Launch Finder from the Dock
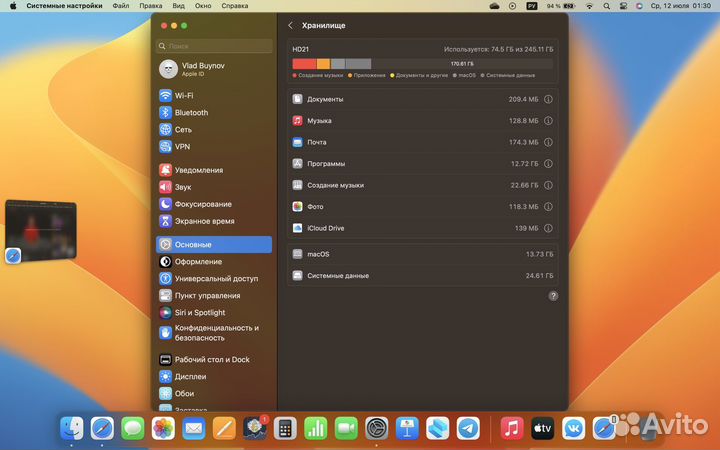The width and height of the screenshot is (720, 450). click(x=71, y=428)
